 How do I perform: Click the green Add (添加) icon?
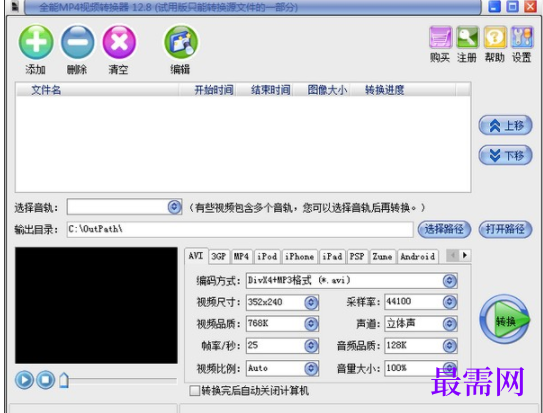(36, 42)
